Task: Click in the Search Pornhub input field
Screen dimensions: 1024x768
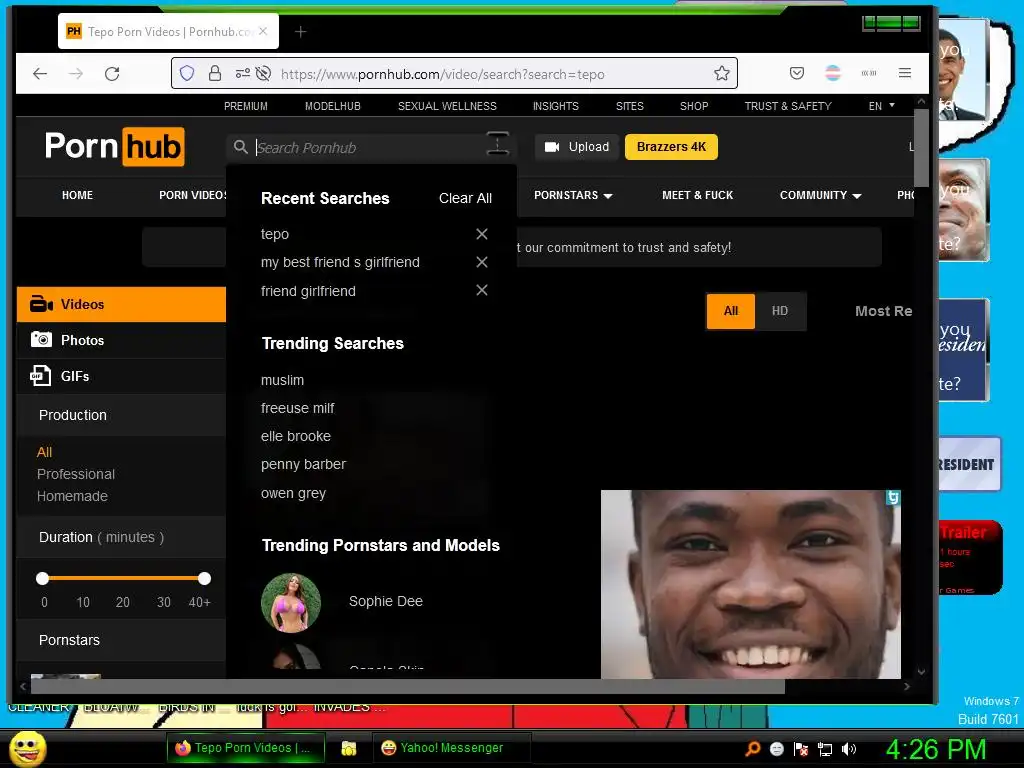Action: coord(369,148)
